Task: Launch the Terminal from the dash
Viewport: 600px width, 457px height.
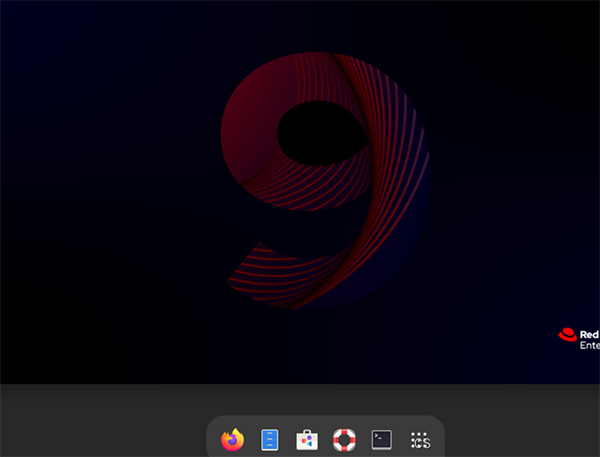Action: click(382, 440)
